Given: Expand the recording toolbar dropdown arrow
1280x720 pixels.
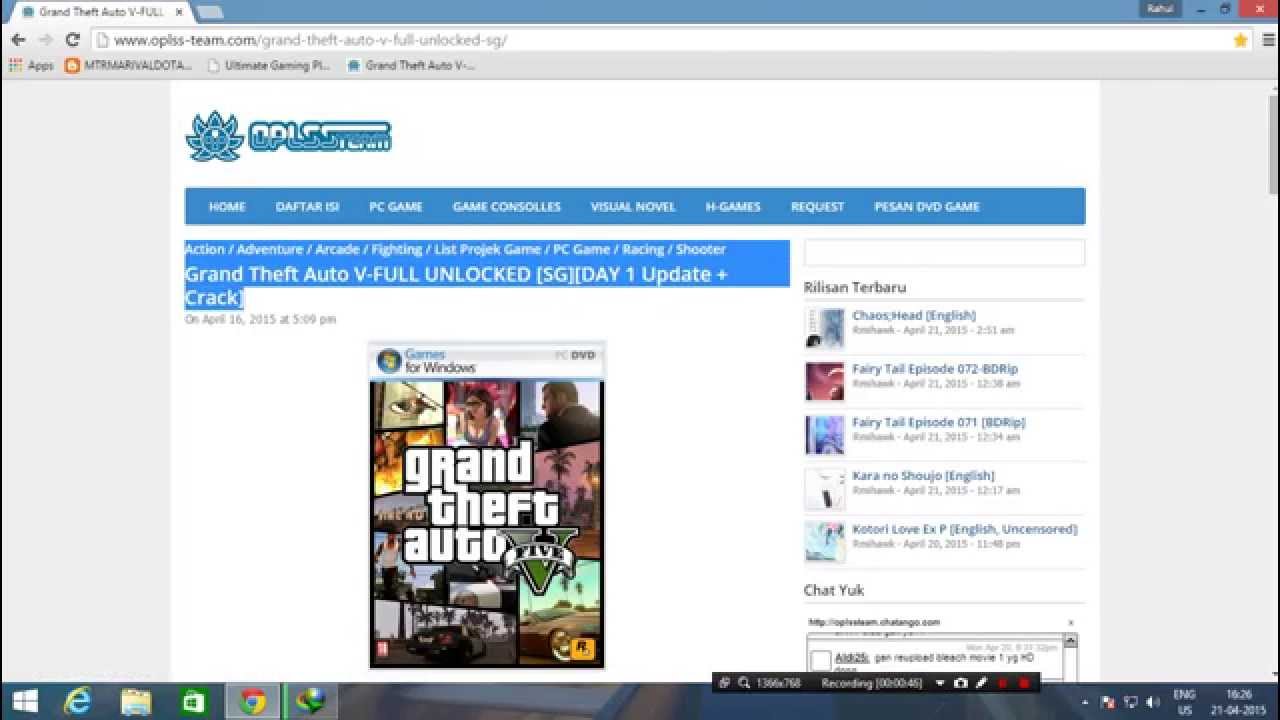Looking at the screenshot, I should [940, 683].
